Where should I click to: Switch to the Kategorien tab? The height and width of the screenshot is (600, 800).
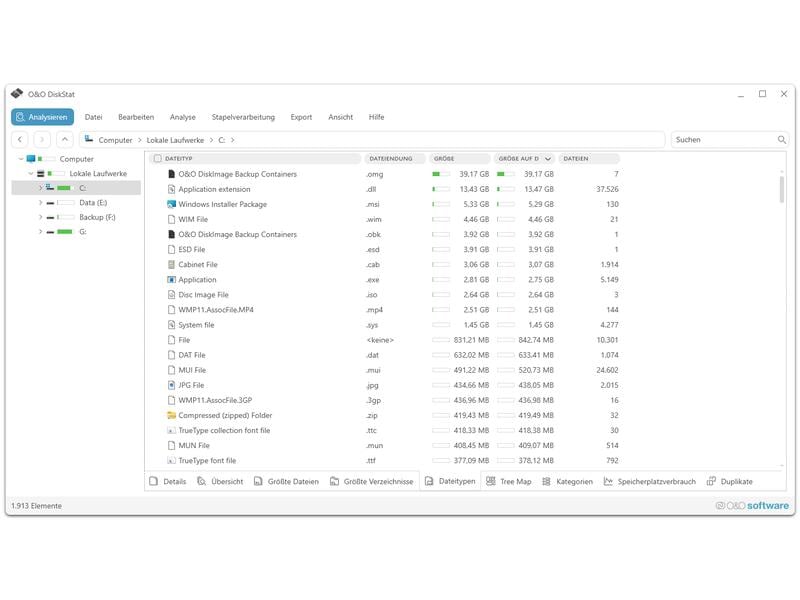(x=567, y=481)
